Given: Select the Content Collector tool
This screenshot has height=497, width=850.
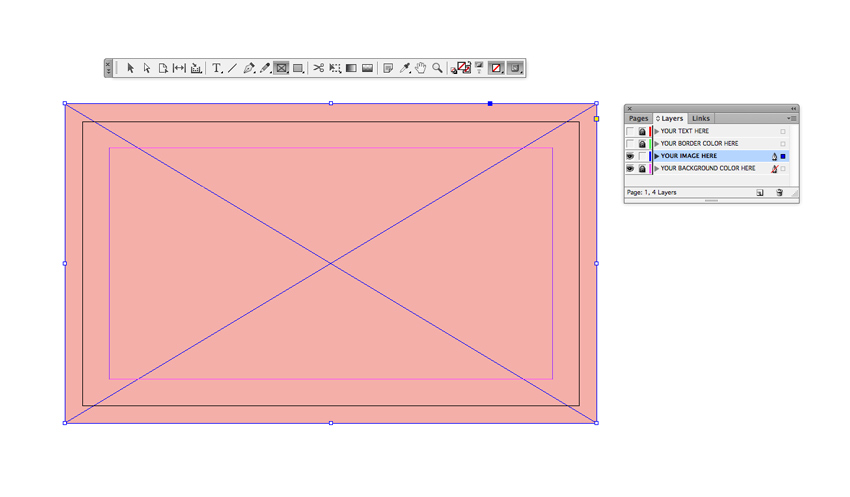Looking at the screenshot, I should click(x=196, y=68).
